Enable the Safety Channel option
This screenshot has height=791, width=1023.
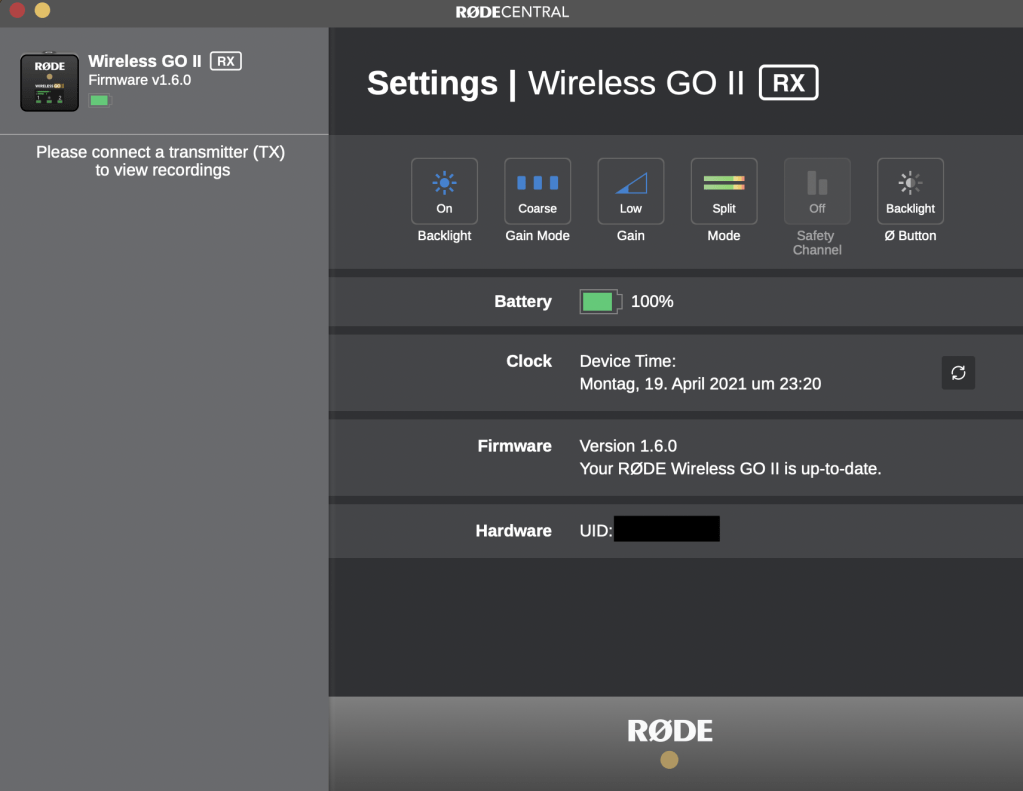817,191
